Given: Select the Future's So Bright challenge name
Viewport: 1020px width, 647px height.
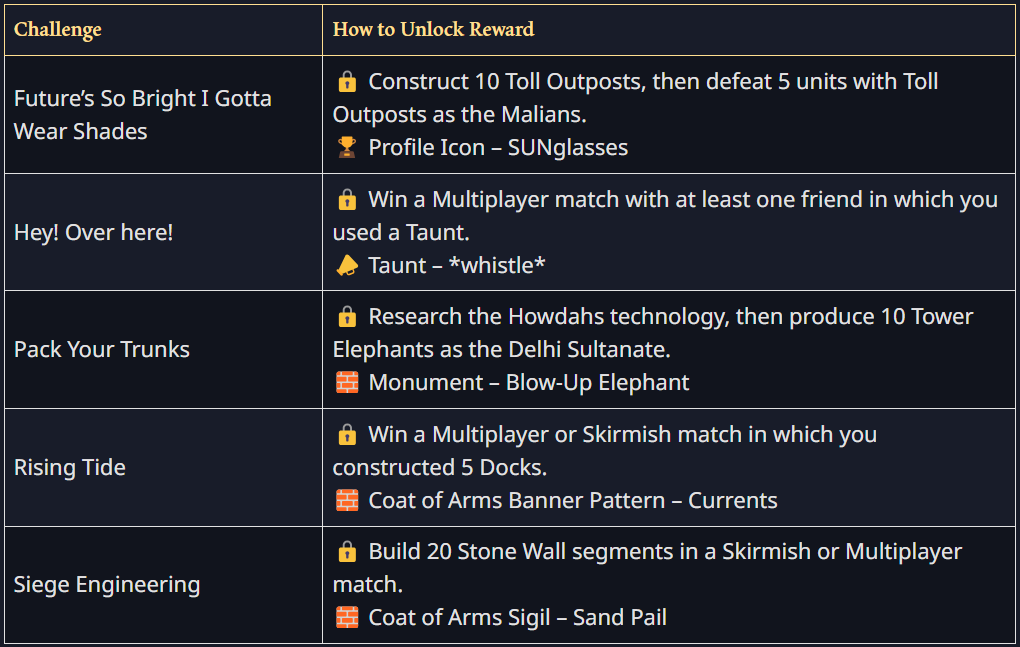Looking at the screenshot, I should [x=142, y=115].
